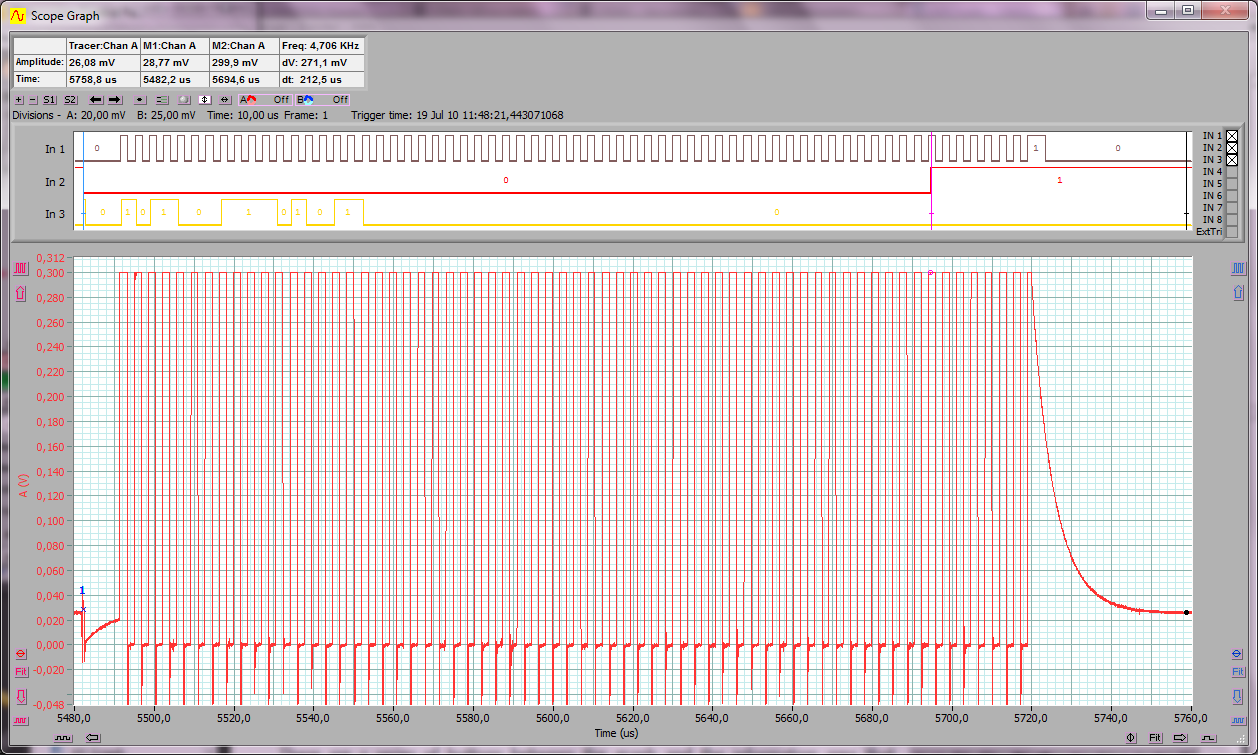
Task: Click the dt: 212,5 us cell
Action: 321,79
